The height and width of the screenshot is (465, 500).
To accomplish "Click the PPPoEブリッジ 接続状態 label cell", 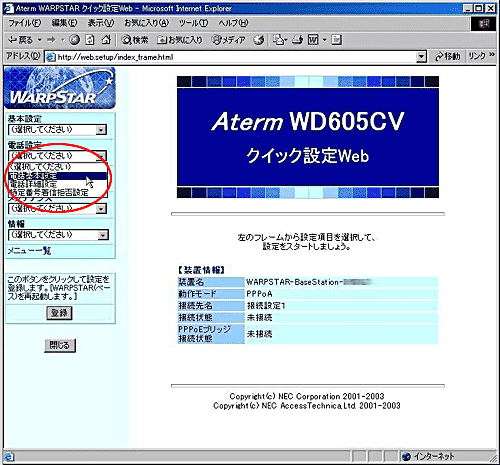I will tap(211, 334).
